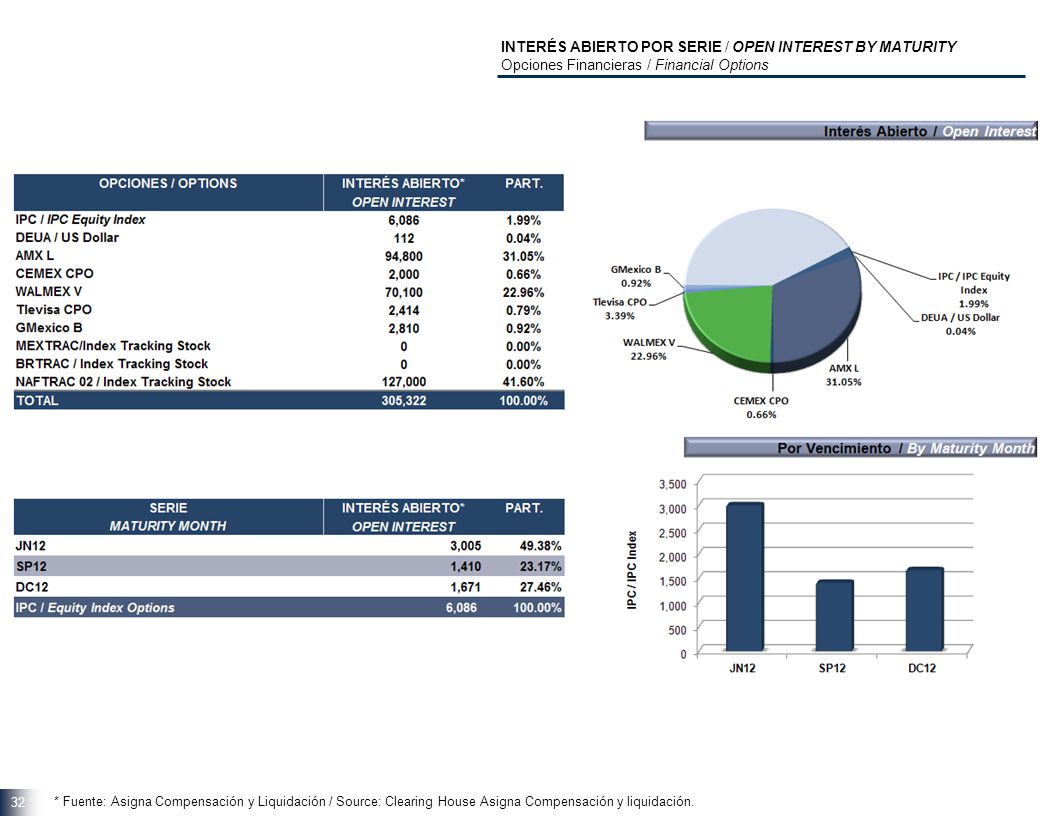Click the 'GMexico B 0.92%' pie label
This screenshot has height=816, width=1054.
pyautogui.click(x=635, y=276)
